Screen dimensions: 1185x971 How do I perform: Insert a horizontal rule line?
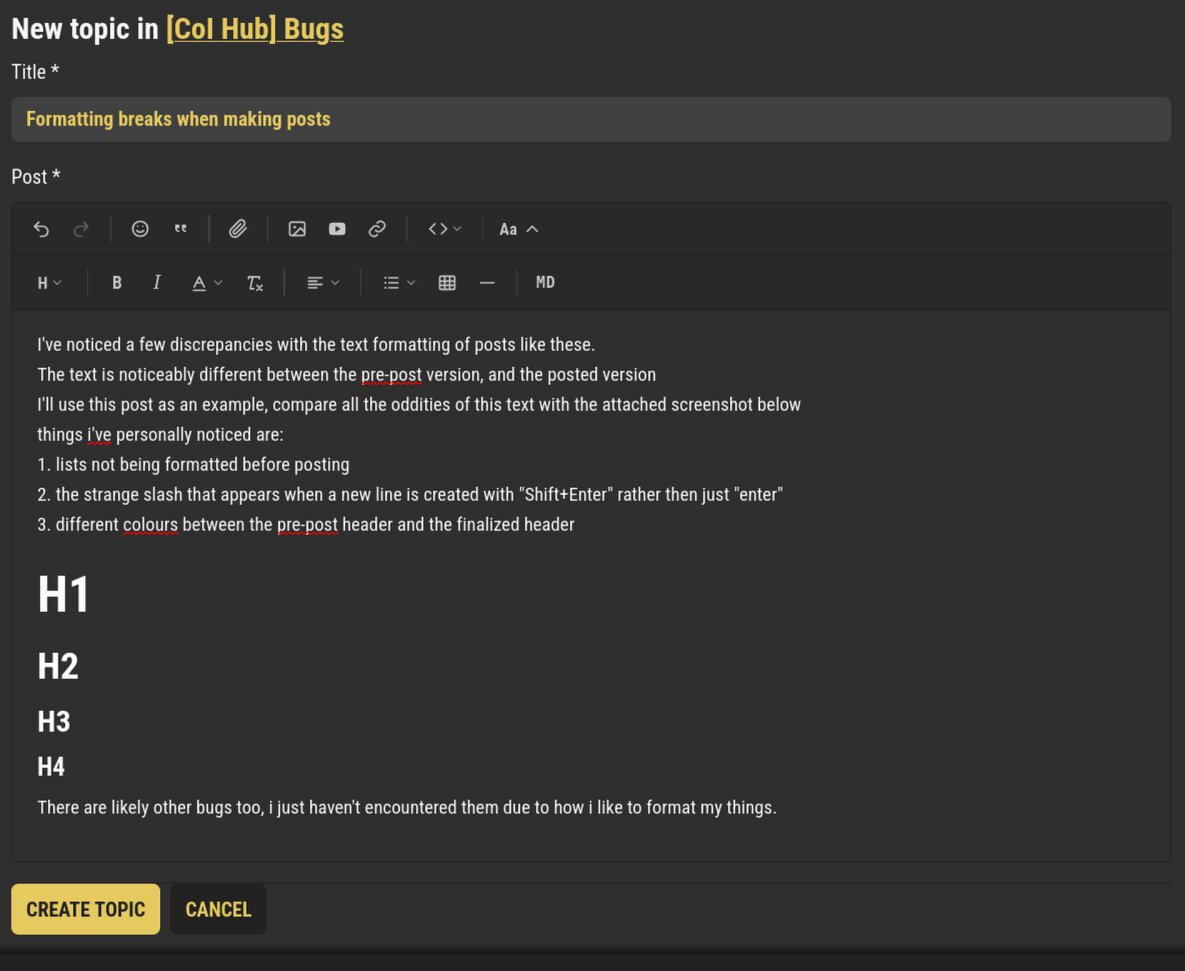click(487, 283)
